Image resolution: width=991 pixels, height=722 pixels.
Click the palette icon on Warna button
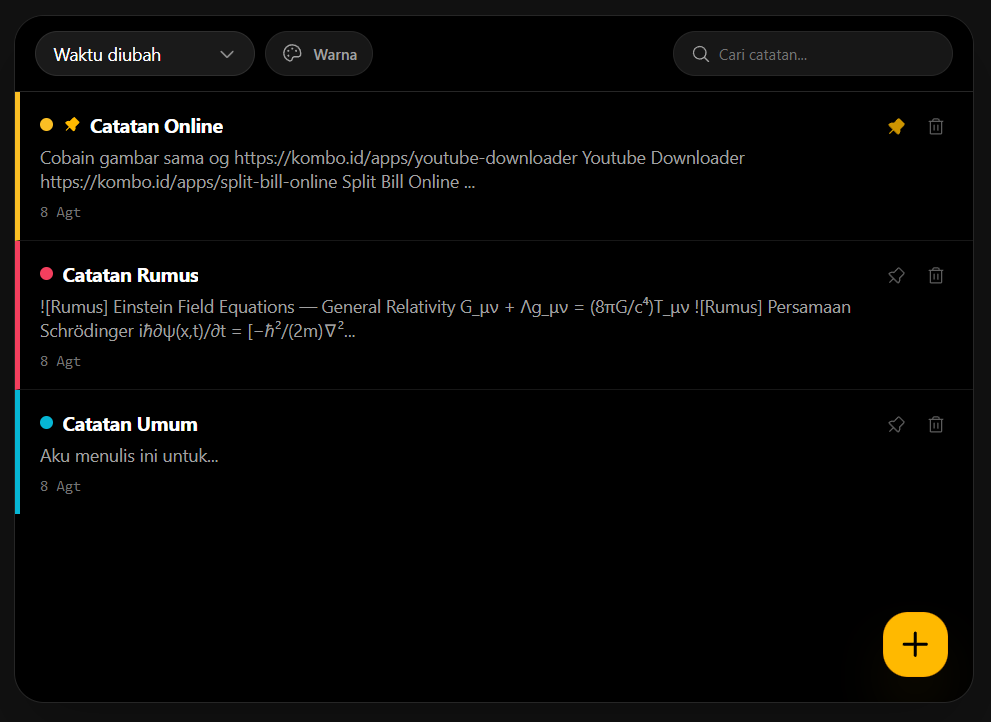(292, 54)
